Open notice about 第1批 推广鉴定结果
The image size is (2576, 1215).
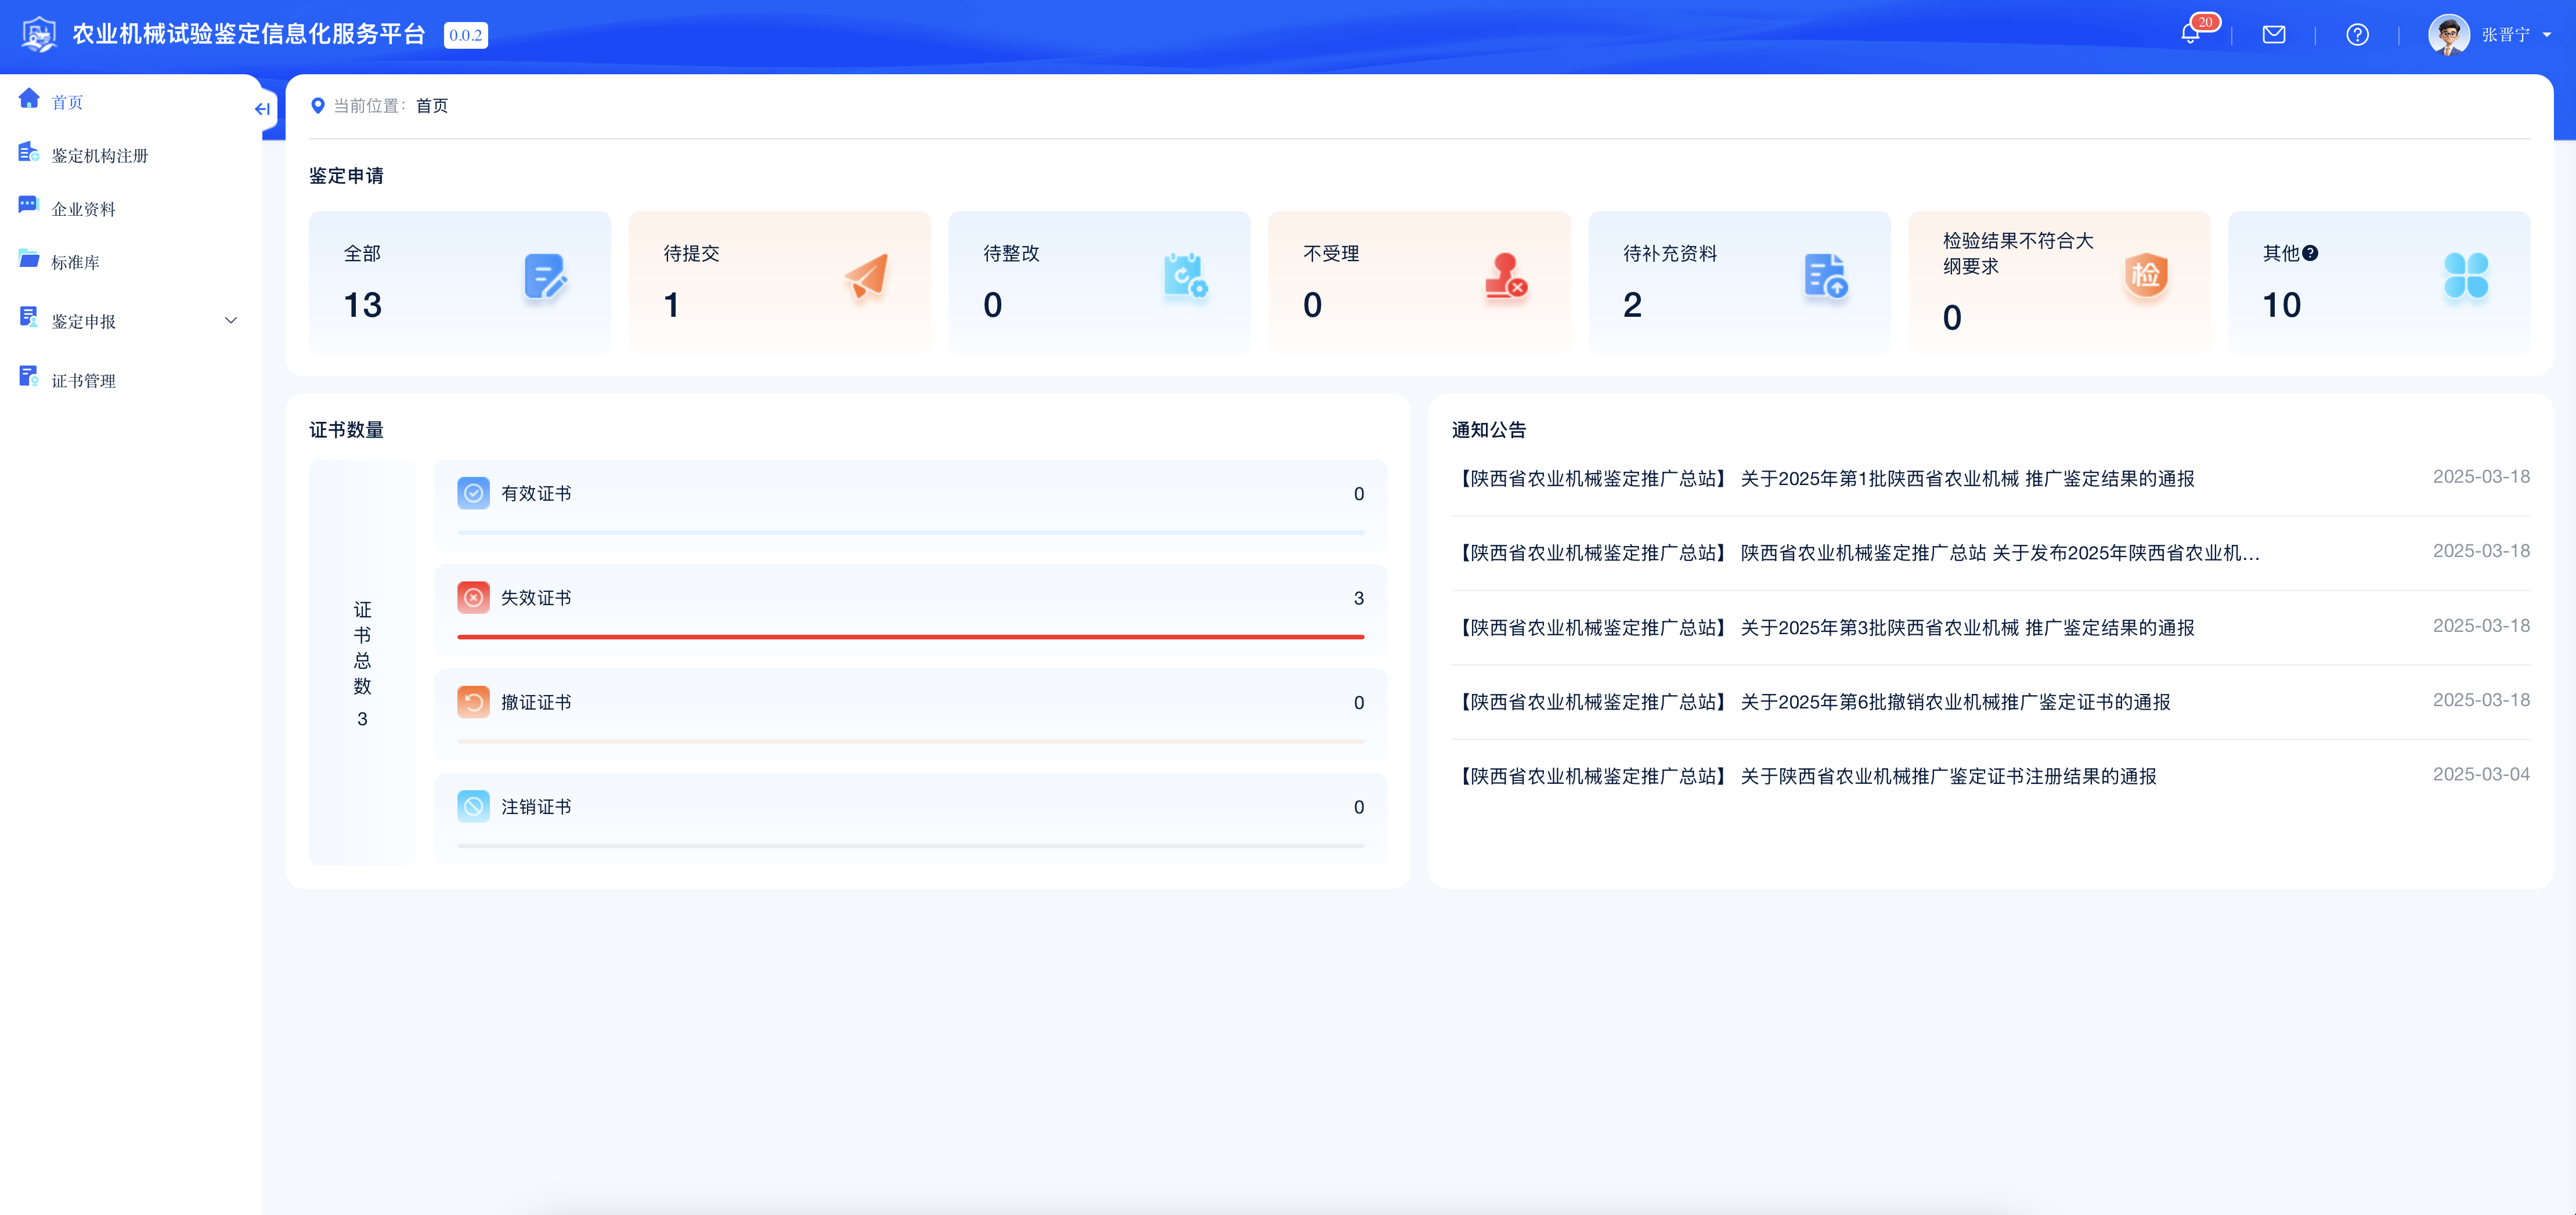tap(1966, 479)
